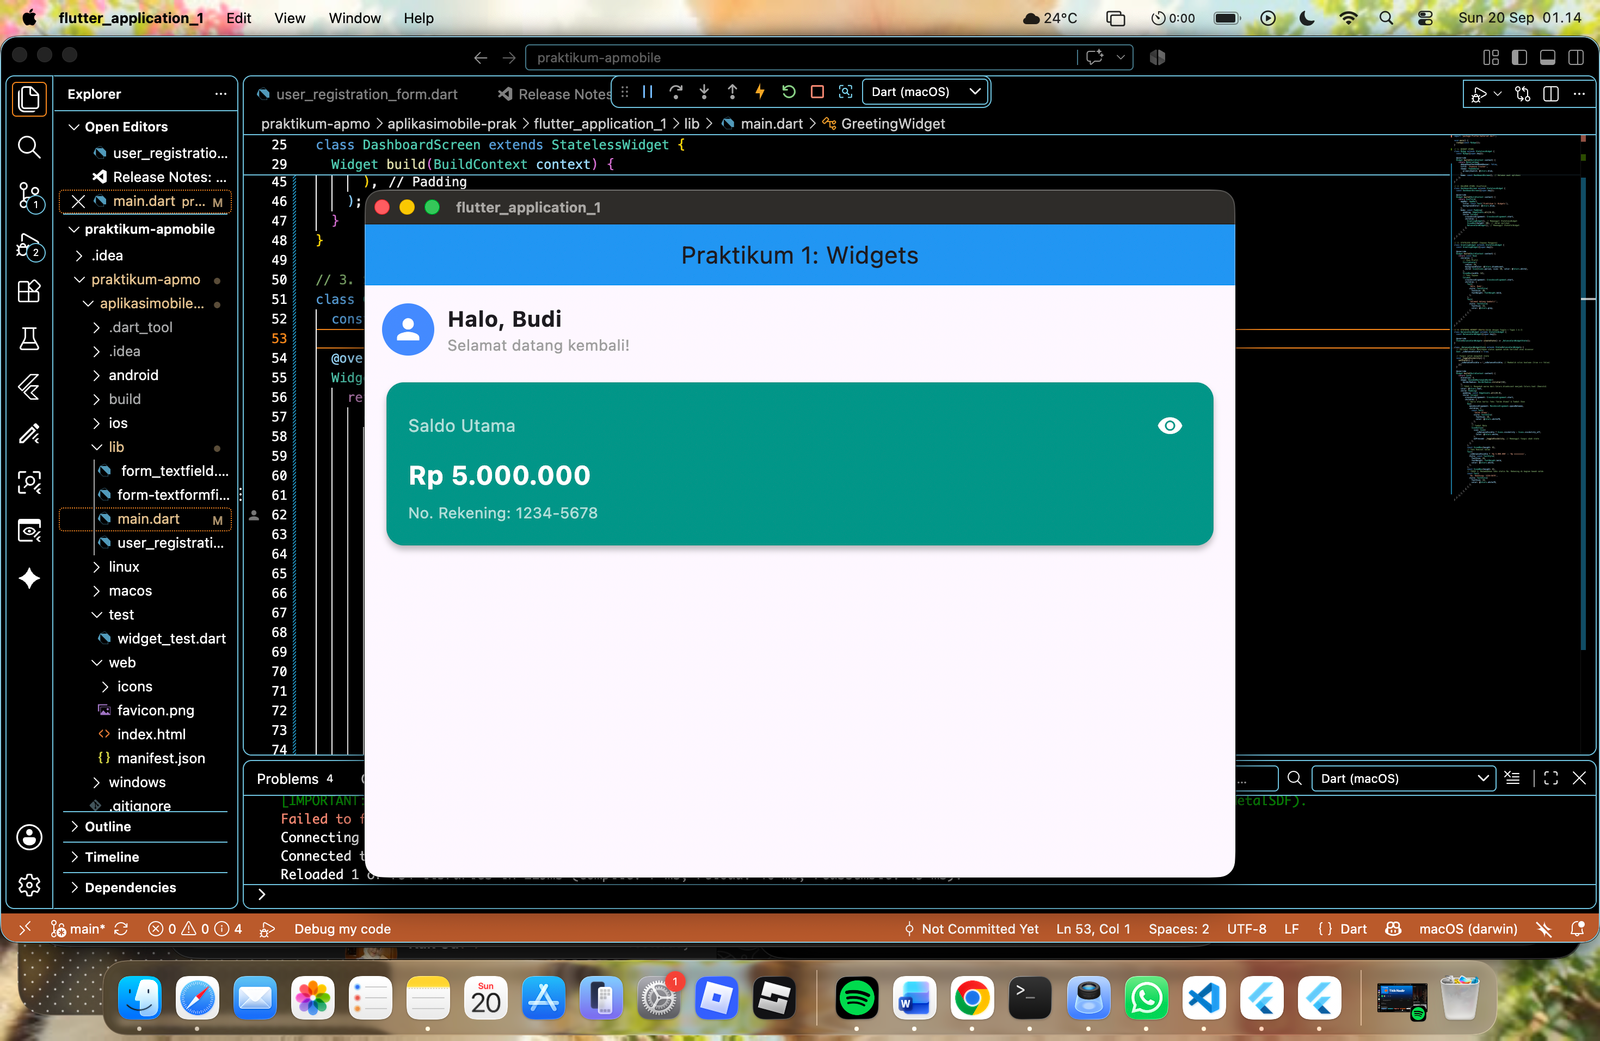Restart the debug session

tap(788, 92)
